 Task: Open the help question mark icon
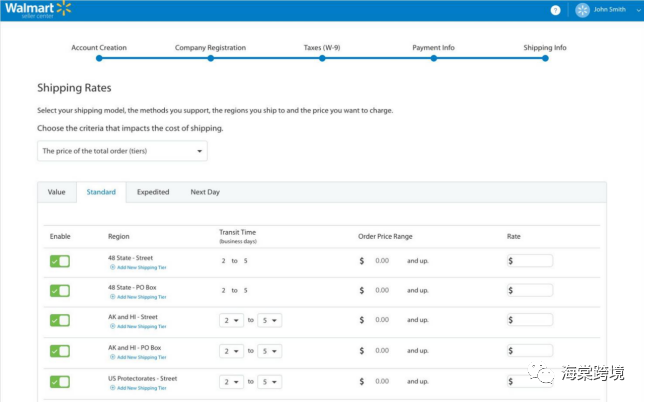point(555,10)
